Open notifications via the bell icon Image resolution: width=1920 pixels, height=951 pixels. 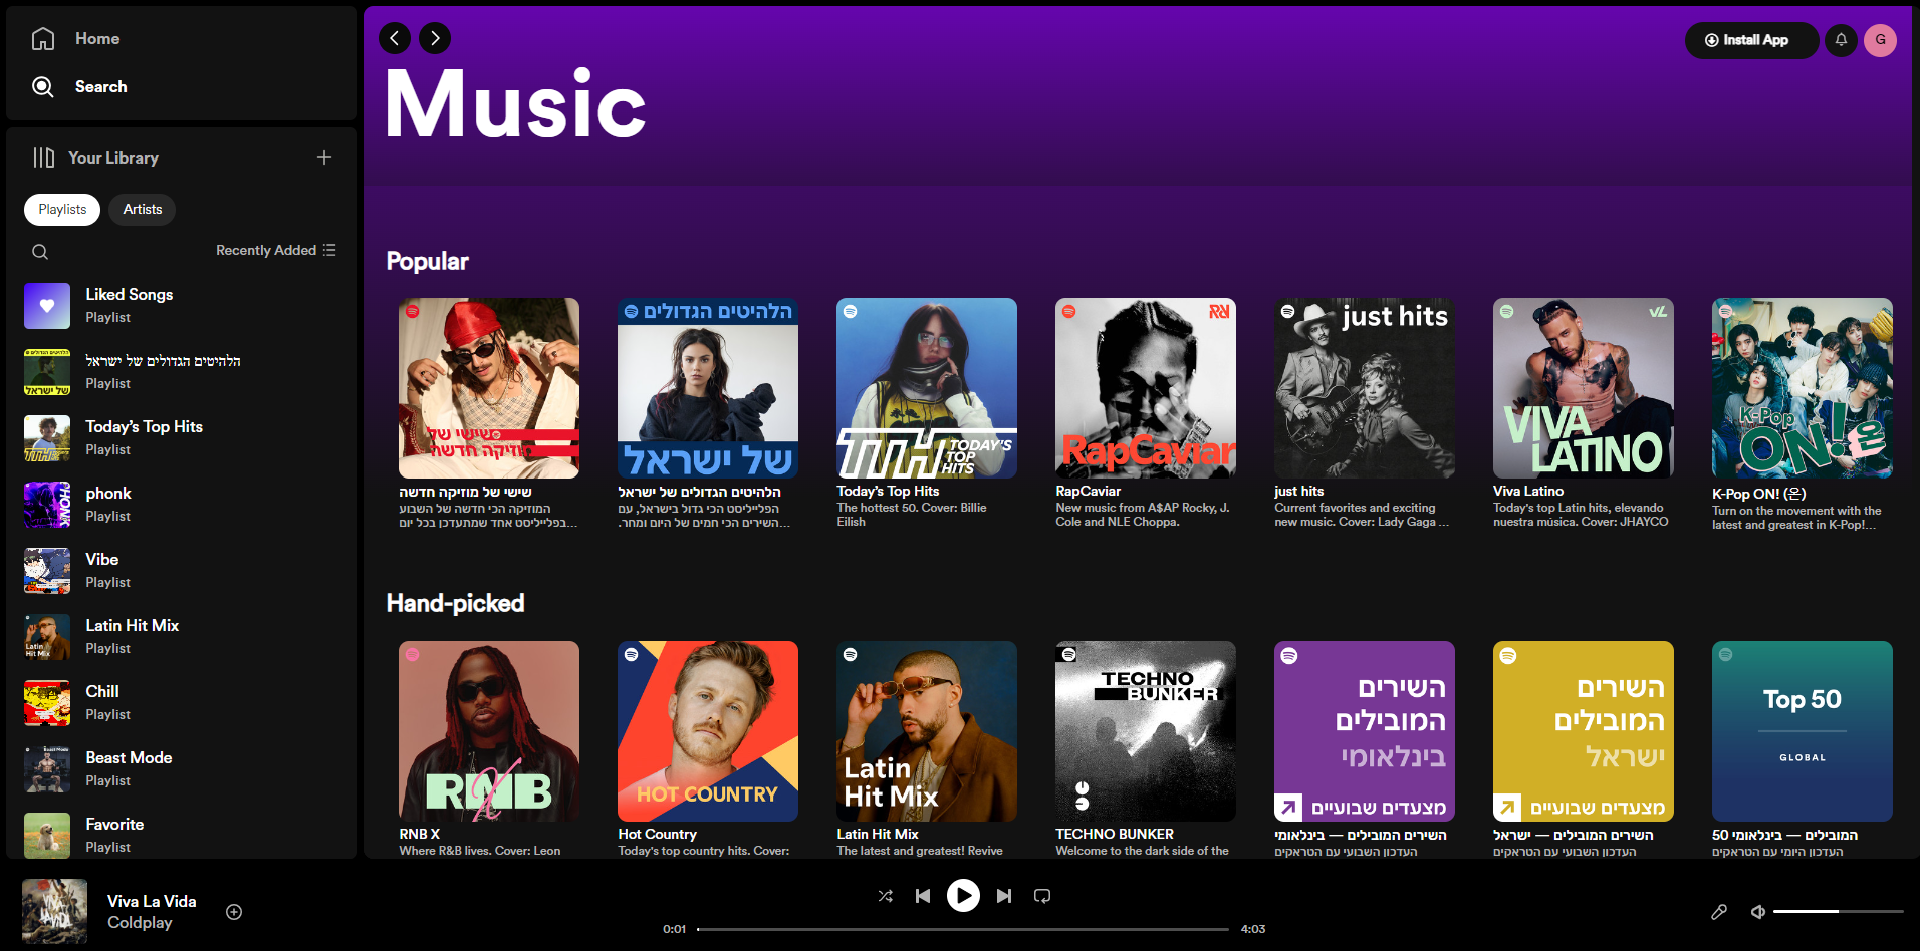[x=1841, y=40]
